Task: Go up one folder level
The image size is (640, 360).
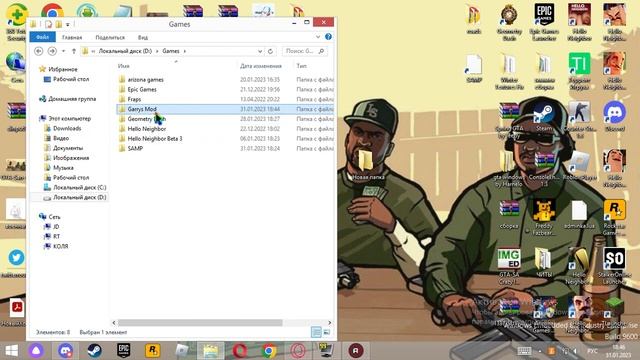Action: pos(74,51)
